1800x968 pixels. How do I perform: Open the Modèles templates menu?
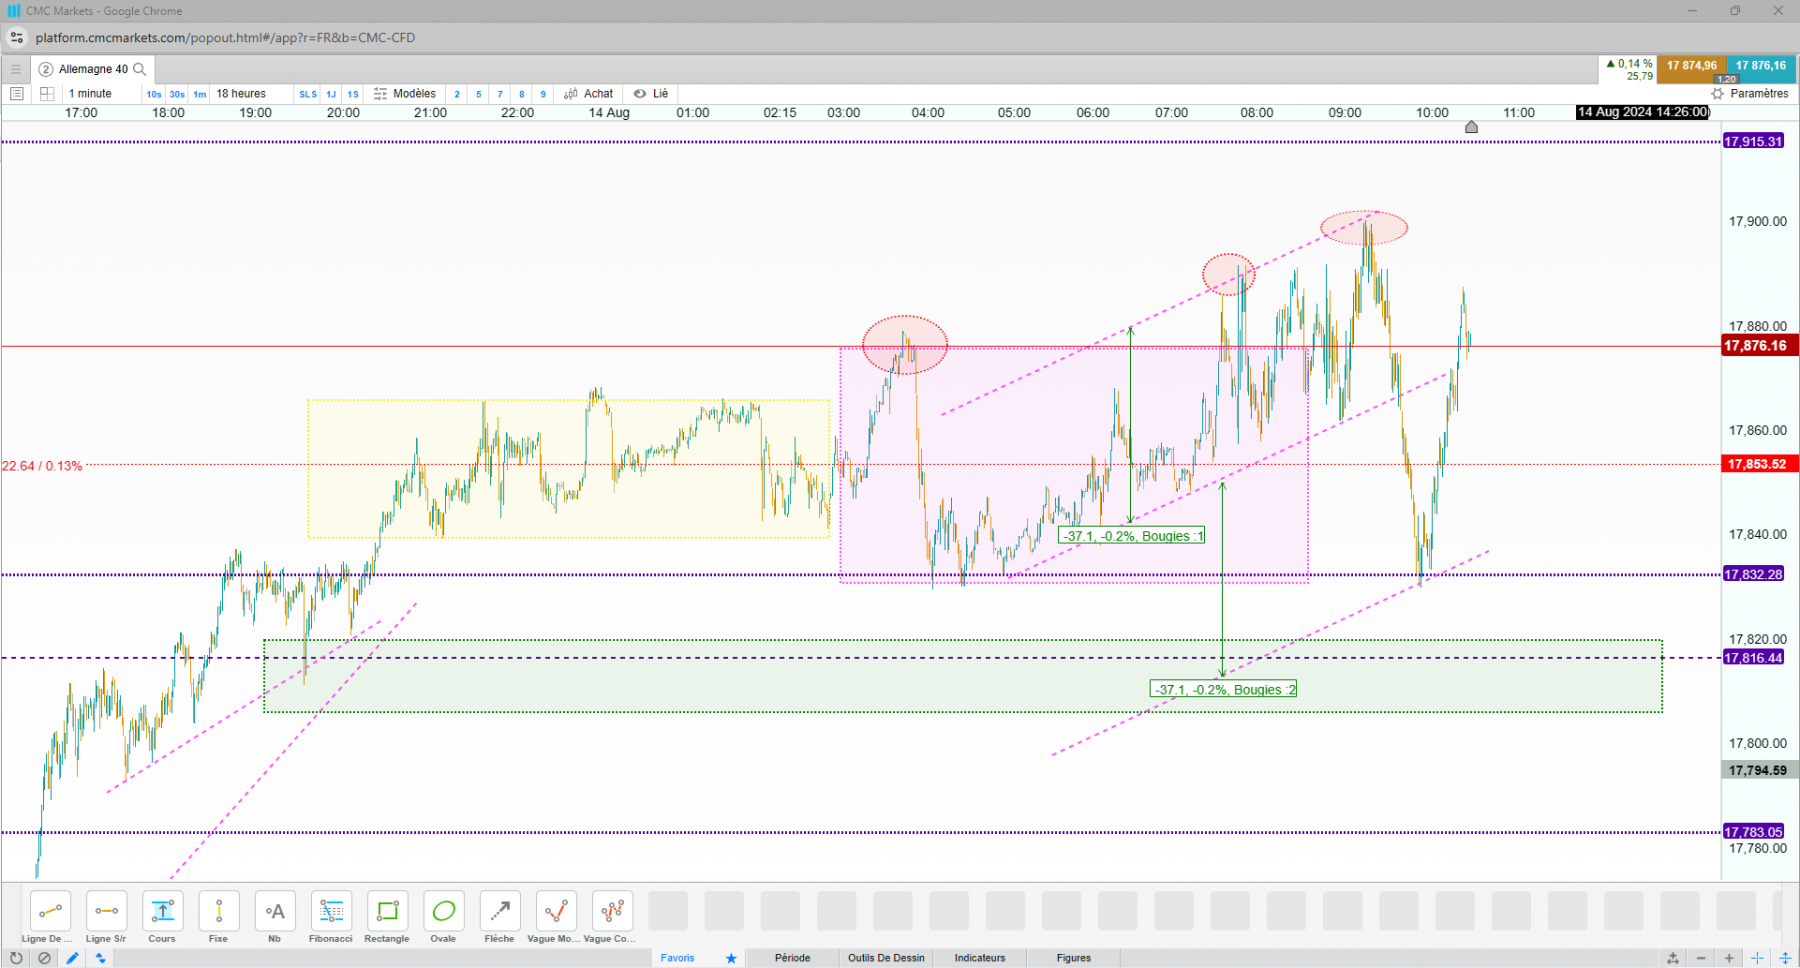click(405, 94)
